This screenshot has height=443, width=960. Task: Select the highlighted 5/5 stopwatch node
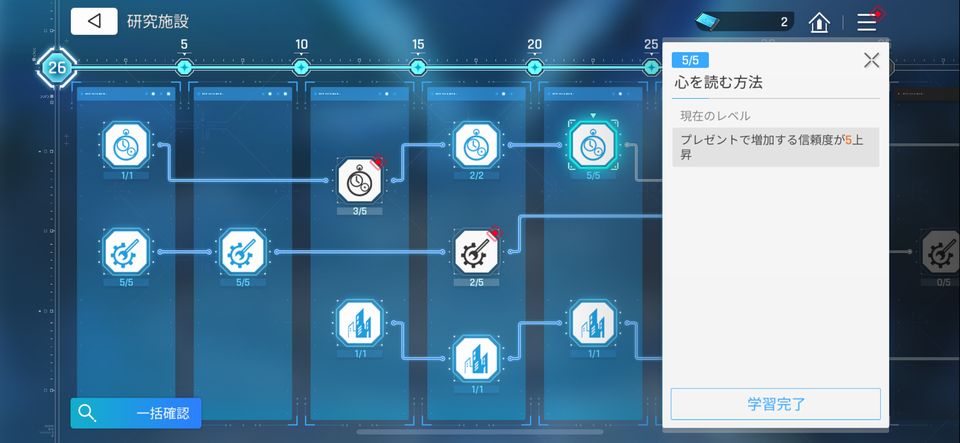(593, 145)
